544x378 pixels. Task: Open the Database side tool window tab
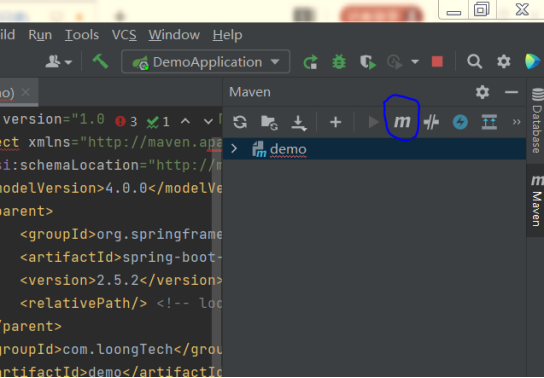pyautogui.click(x=536, y=120)
